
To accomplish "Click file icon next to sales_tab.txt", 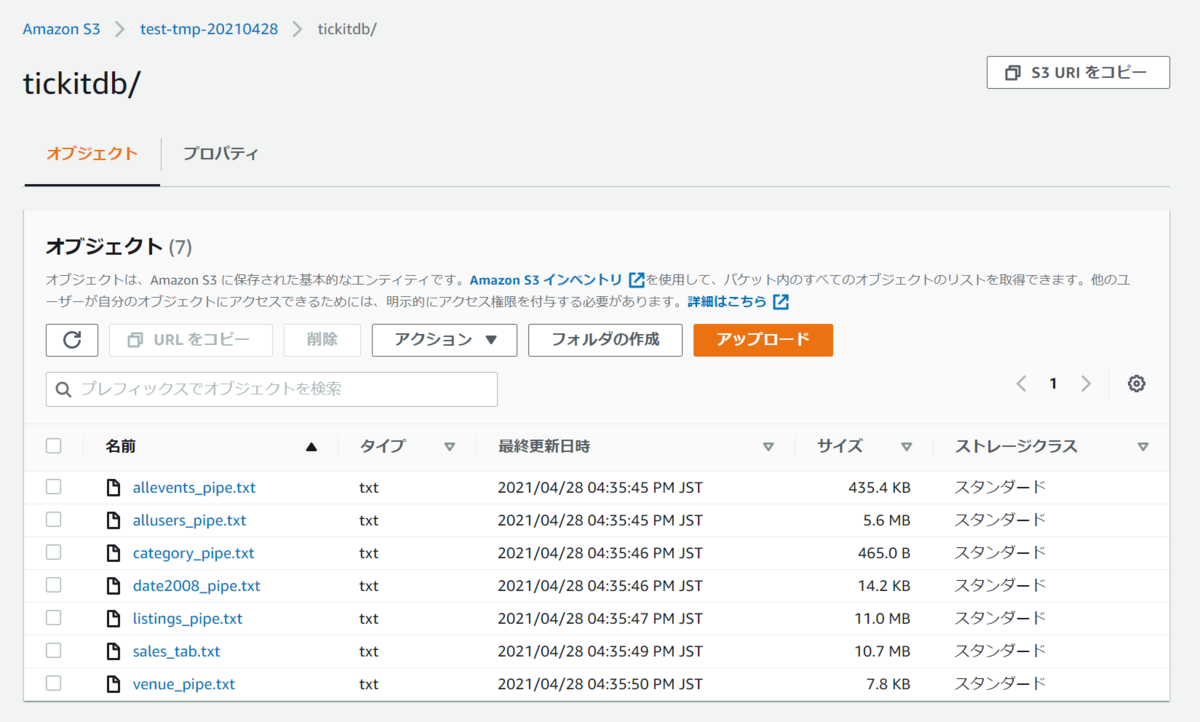I will coord(113,651).
